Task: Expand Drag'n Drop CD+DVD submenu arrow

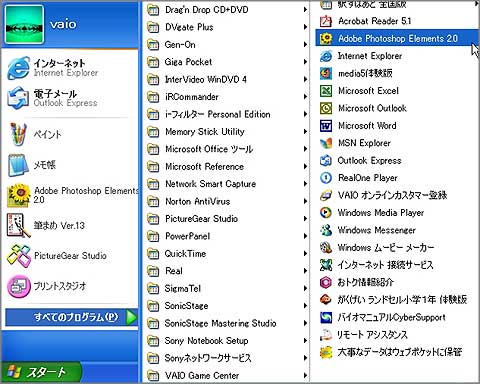Action: pos(305,10)
